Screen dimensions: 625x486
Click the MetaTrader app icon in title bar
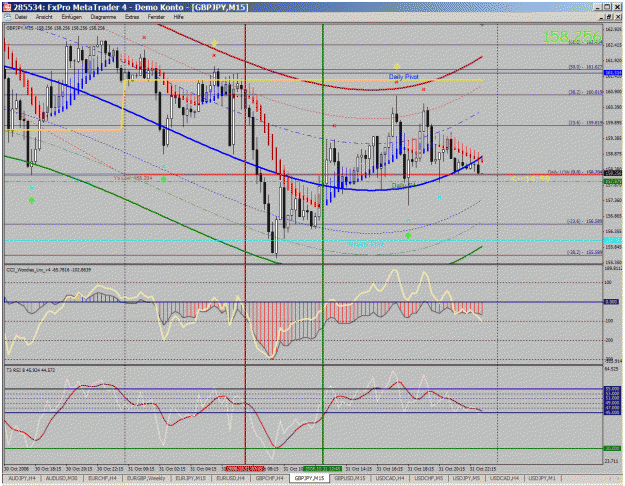pyautogui.click(x=6, y=7)
